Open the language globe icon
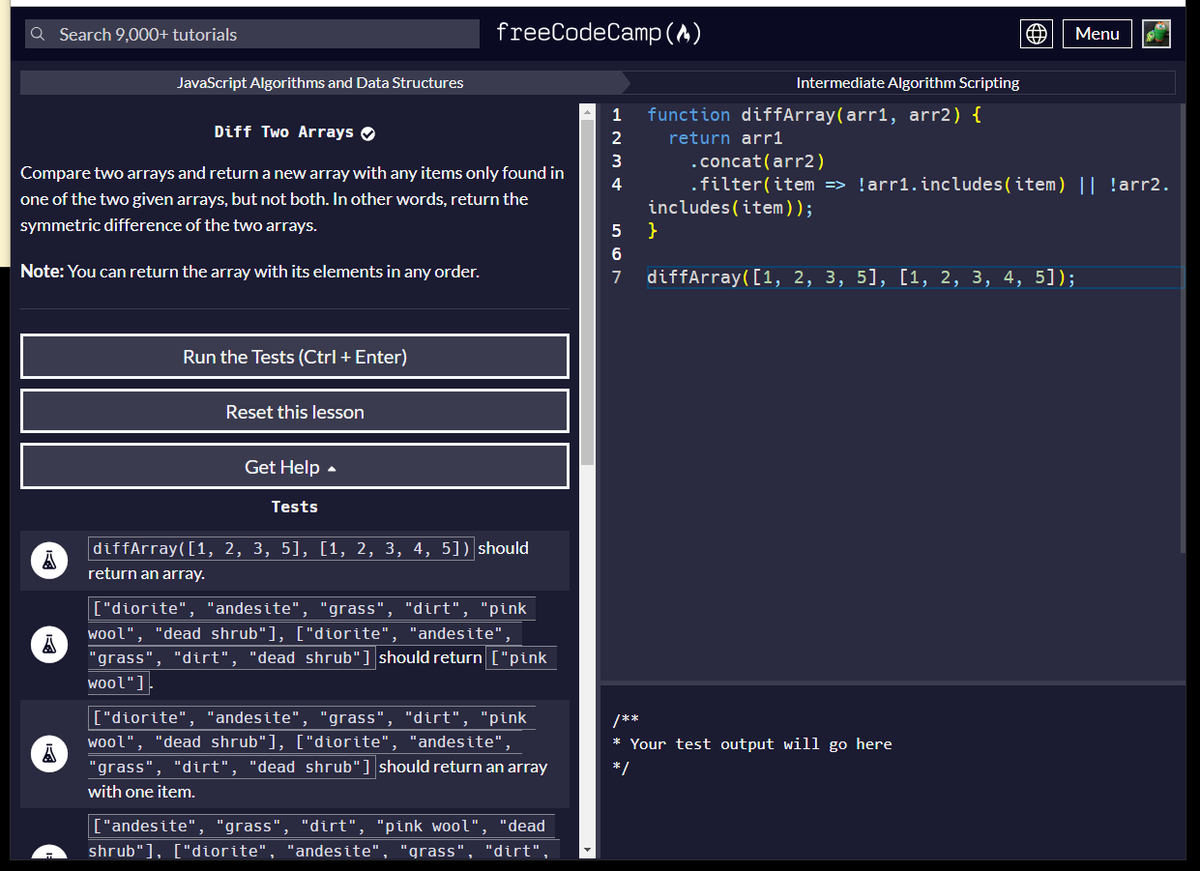Viewport: 1200px width, 871px height. click(1037, 34)
